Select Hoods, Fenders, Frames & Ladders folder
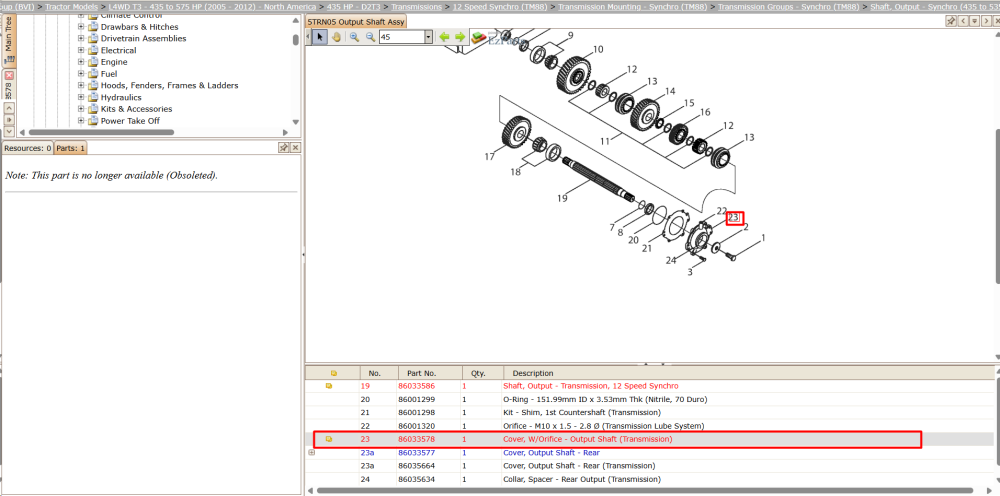This screenshot has height=496, width=1000. point(170,85)
